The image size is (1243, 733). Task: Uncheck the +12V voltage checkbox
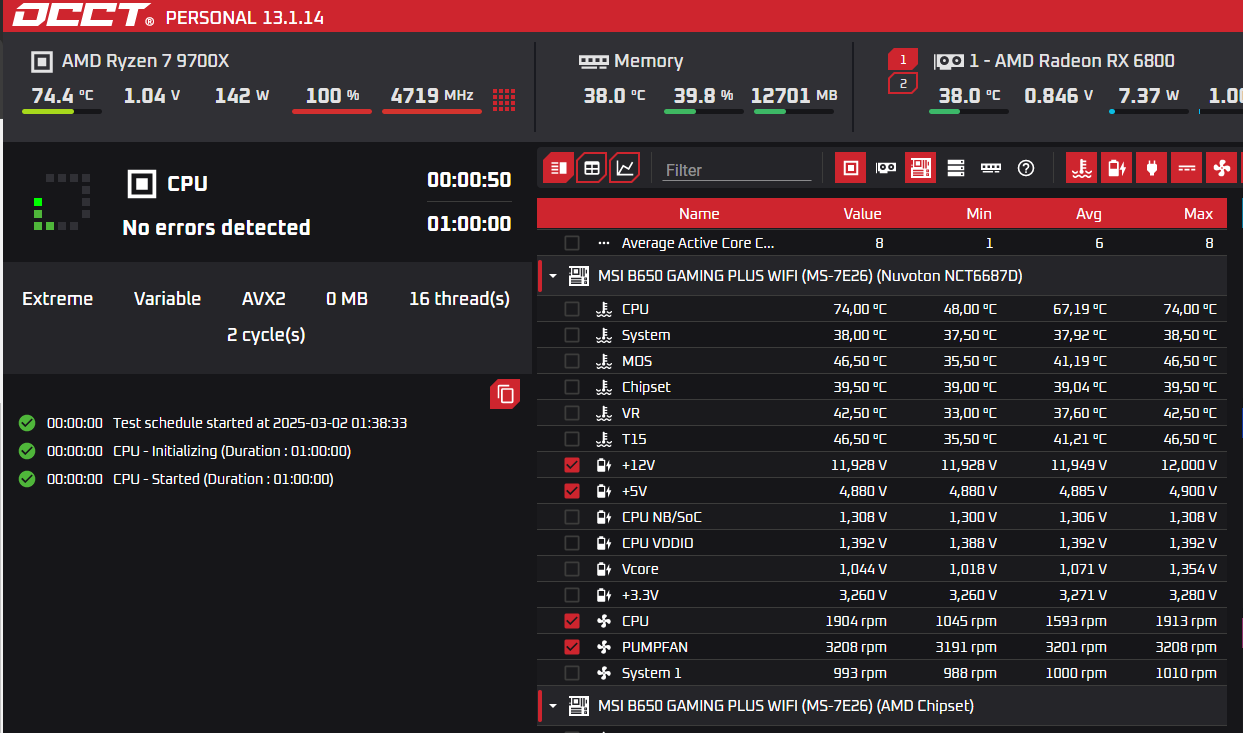point(571,465)
